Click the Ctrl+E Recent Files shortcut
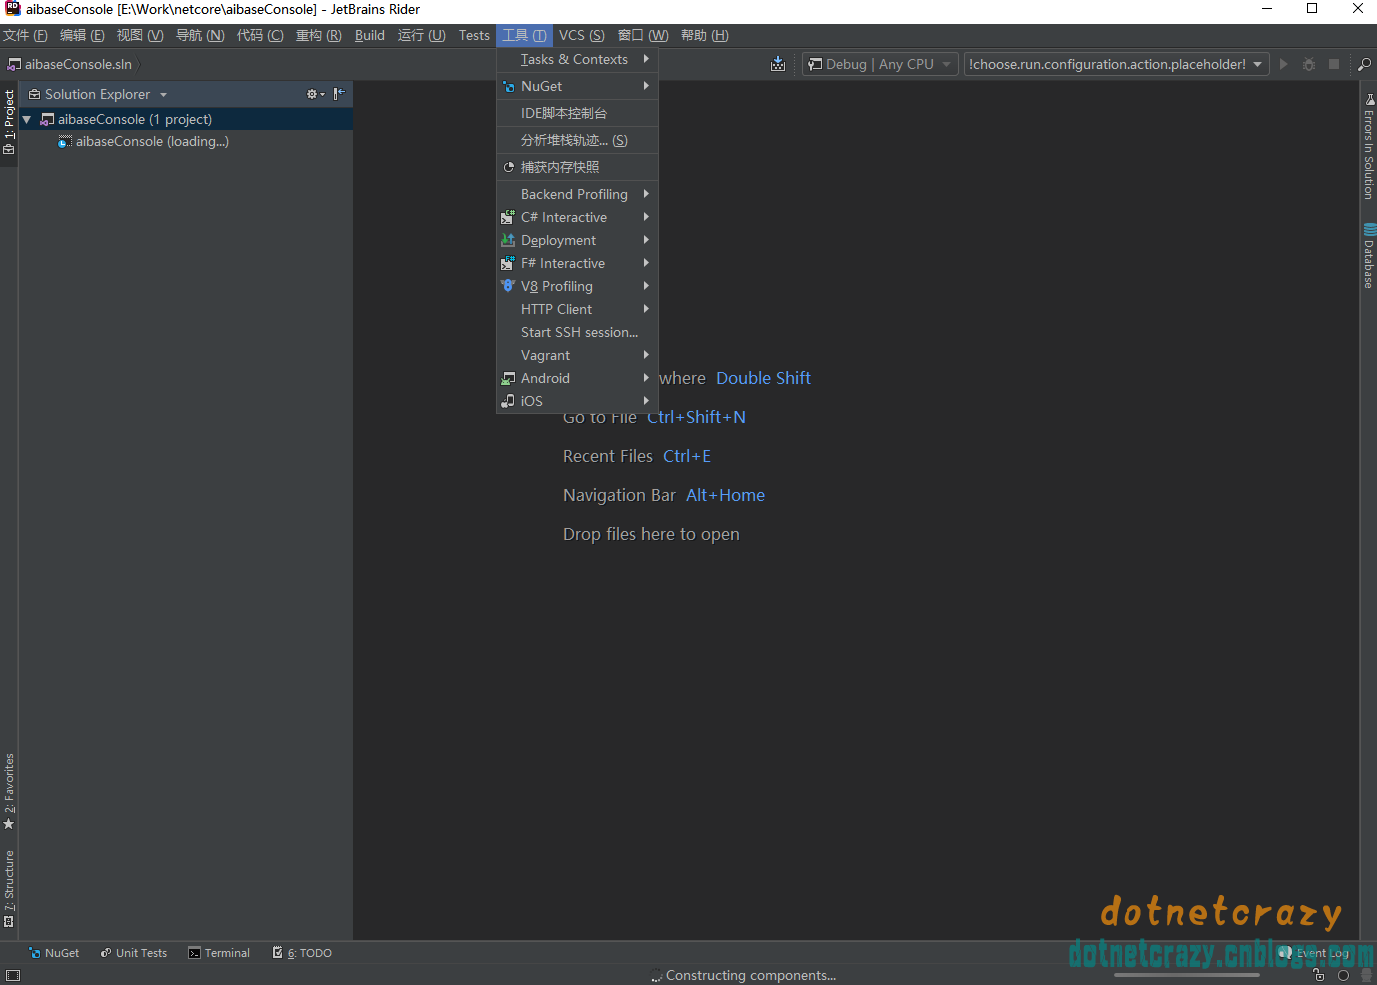The width and height of the screenshot is (1377, 985). pyautogui.click(x=687, y=456)
